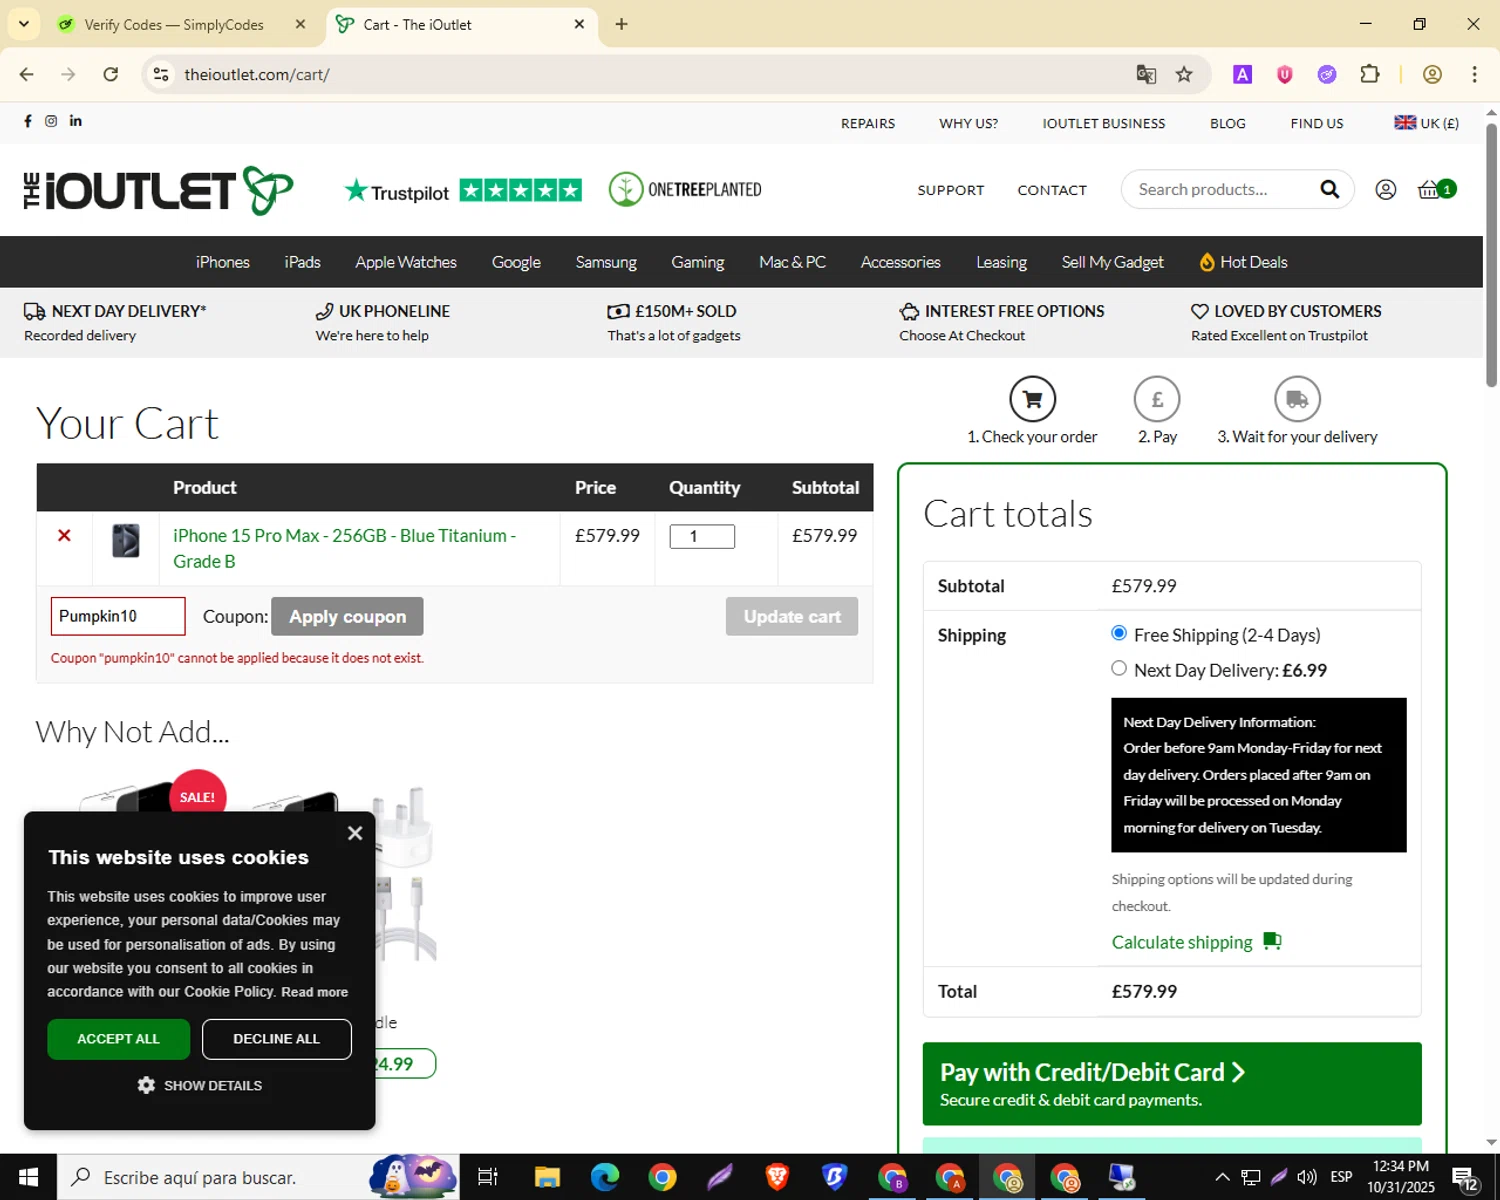Click the browser address bar URL

point(257,74)
